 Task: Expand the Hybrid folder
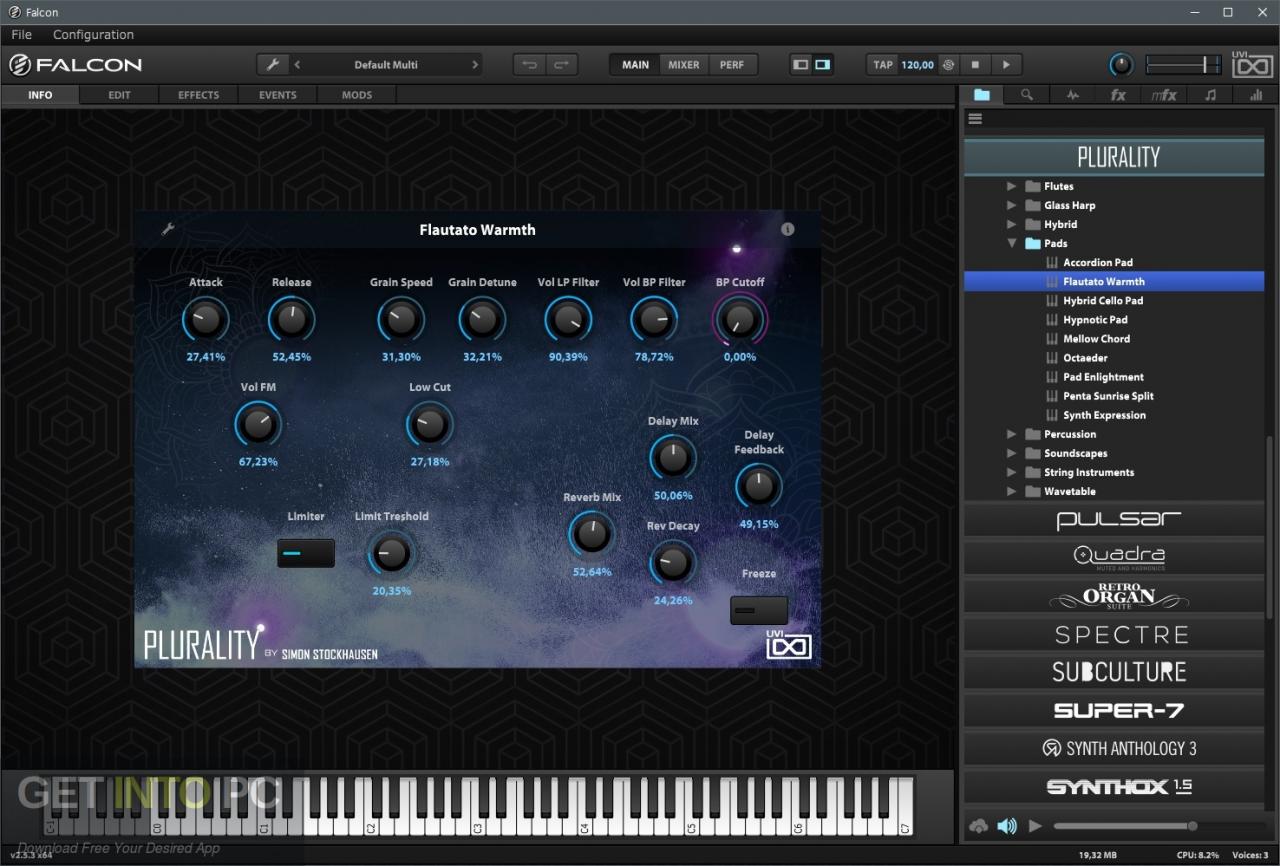(1011, 224)
